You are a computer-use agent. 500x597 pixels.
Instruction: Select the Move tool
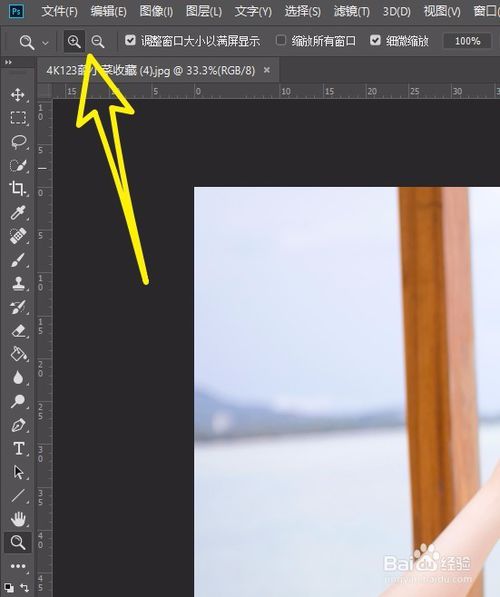(18, 94)
